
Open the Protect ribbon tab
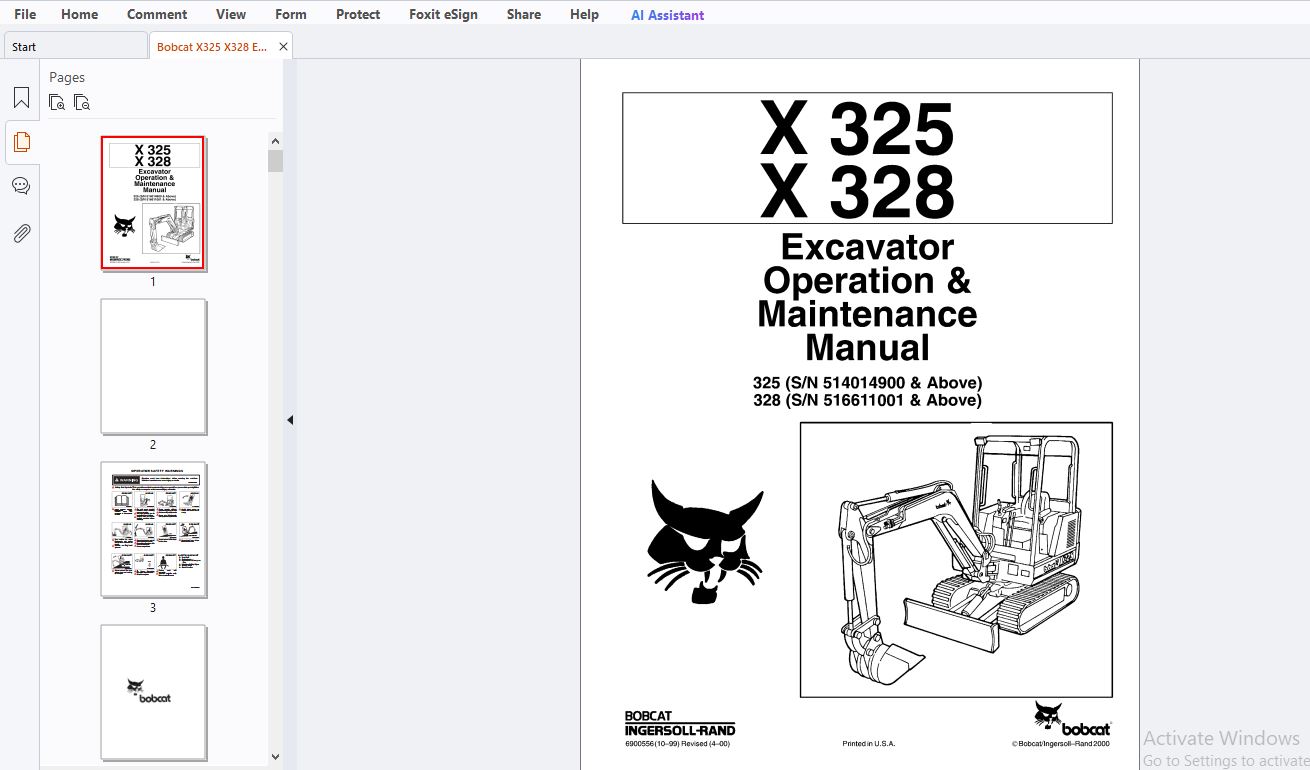358,14
